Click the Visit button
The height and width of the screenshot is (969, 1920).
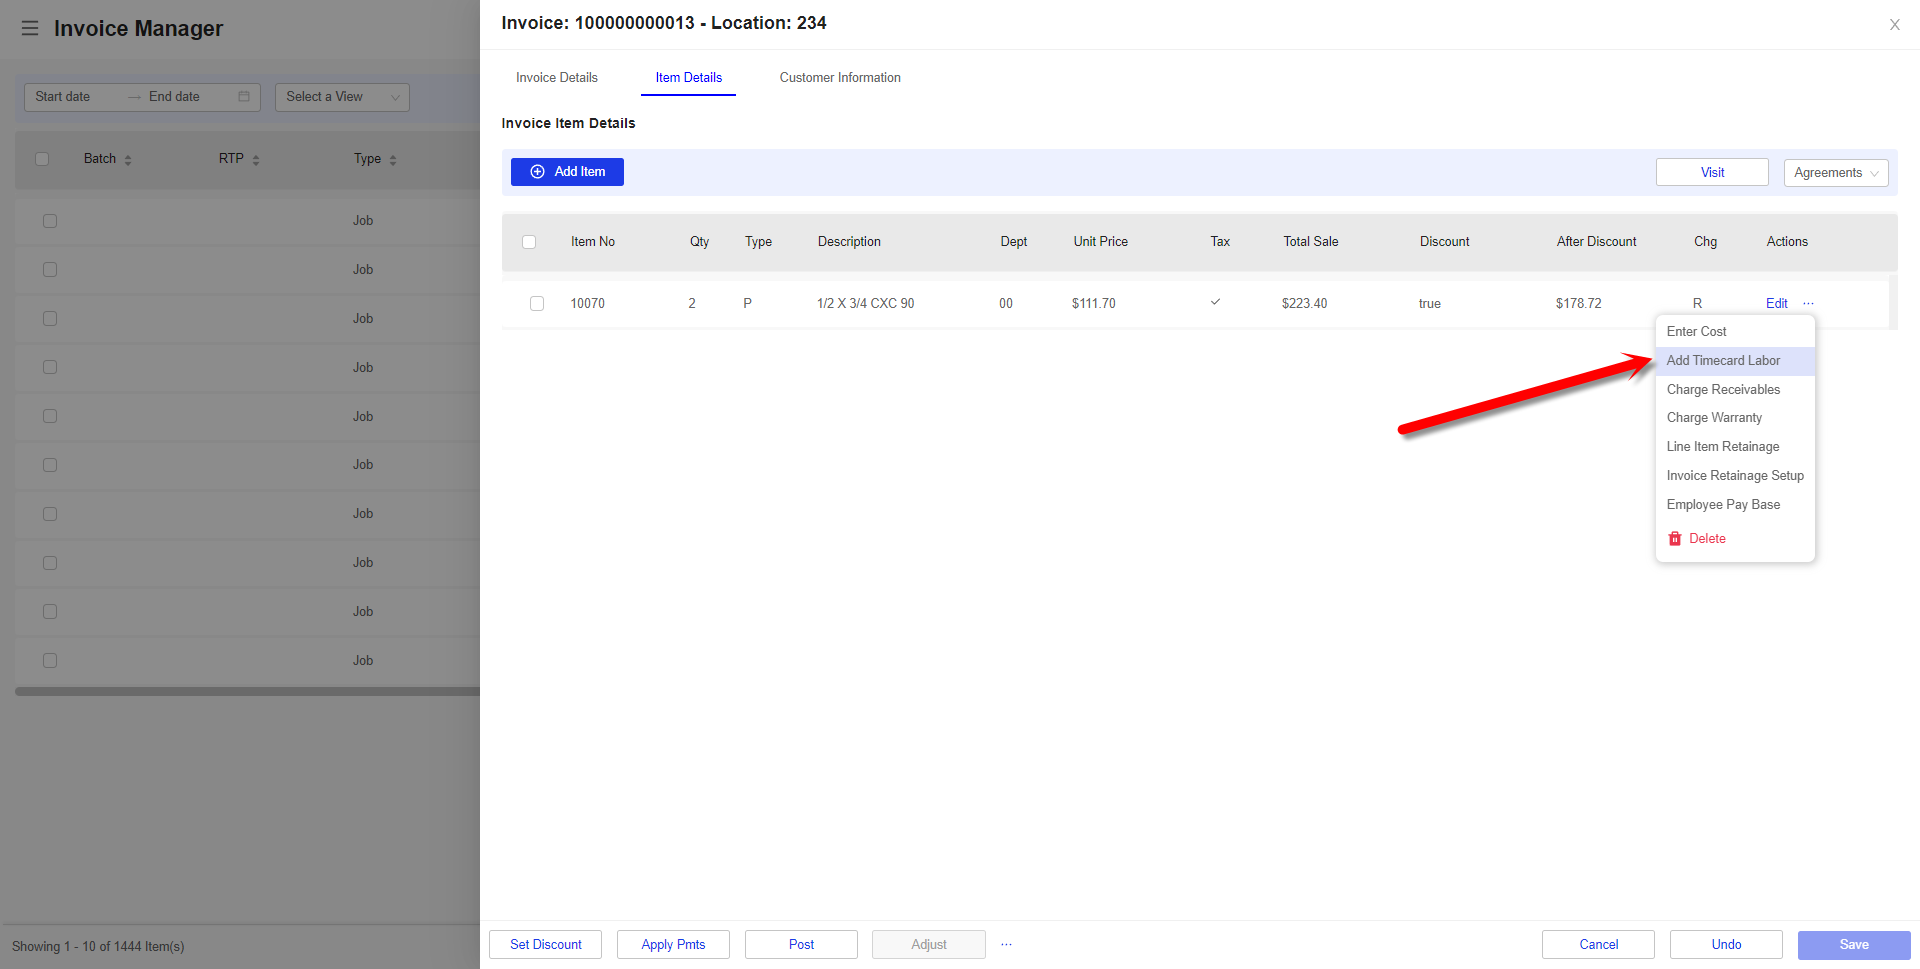1712,172
